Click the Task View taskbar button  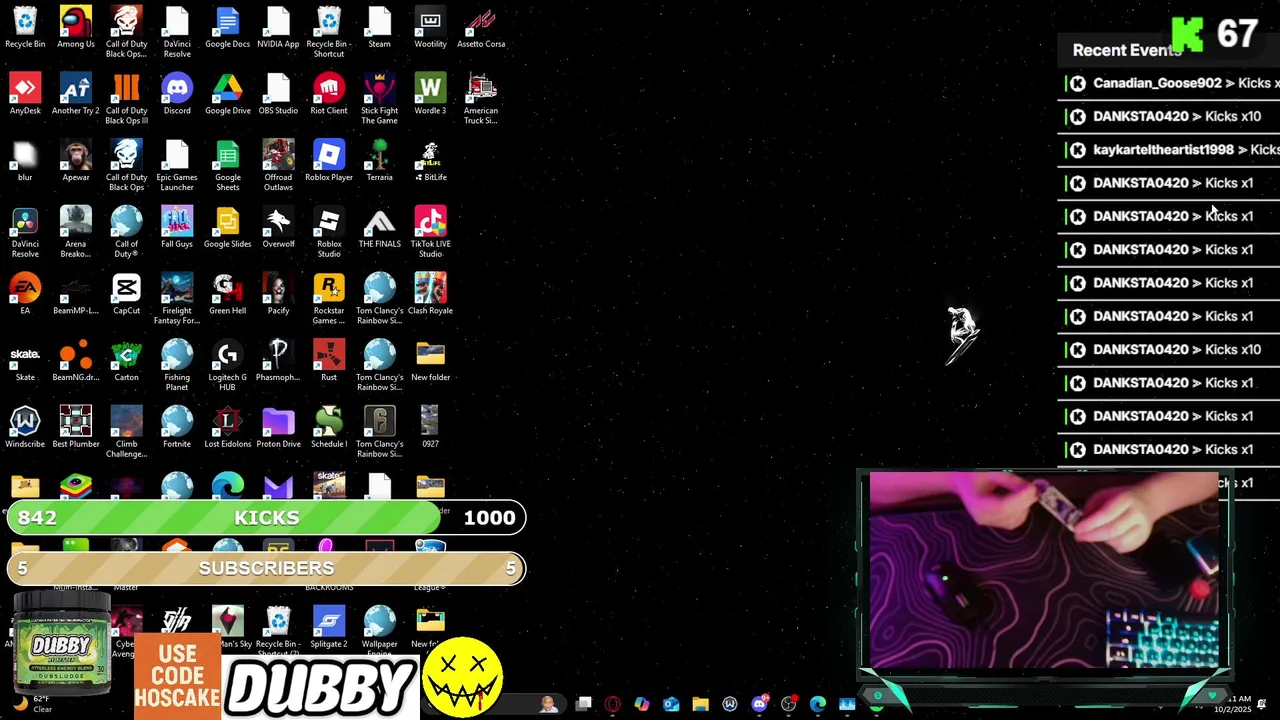click(x=583, y=704)
